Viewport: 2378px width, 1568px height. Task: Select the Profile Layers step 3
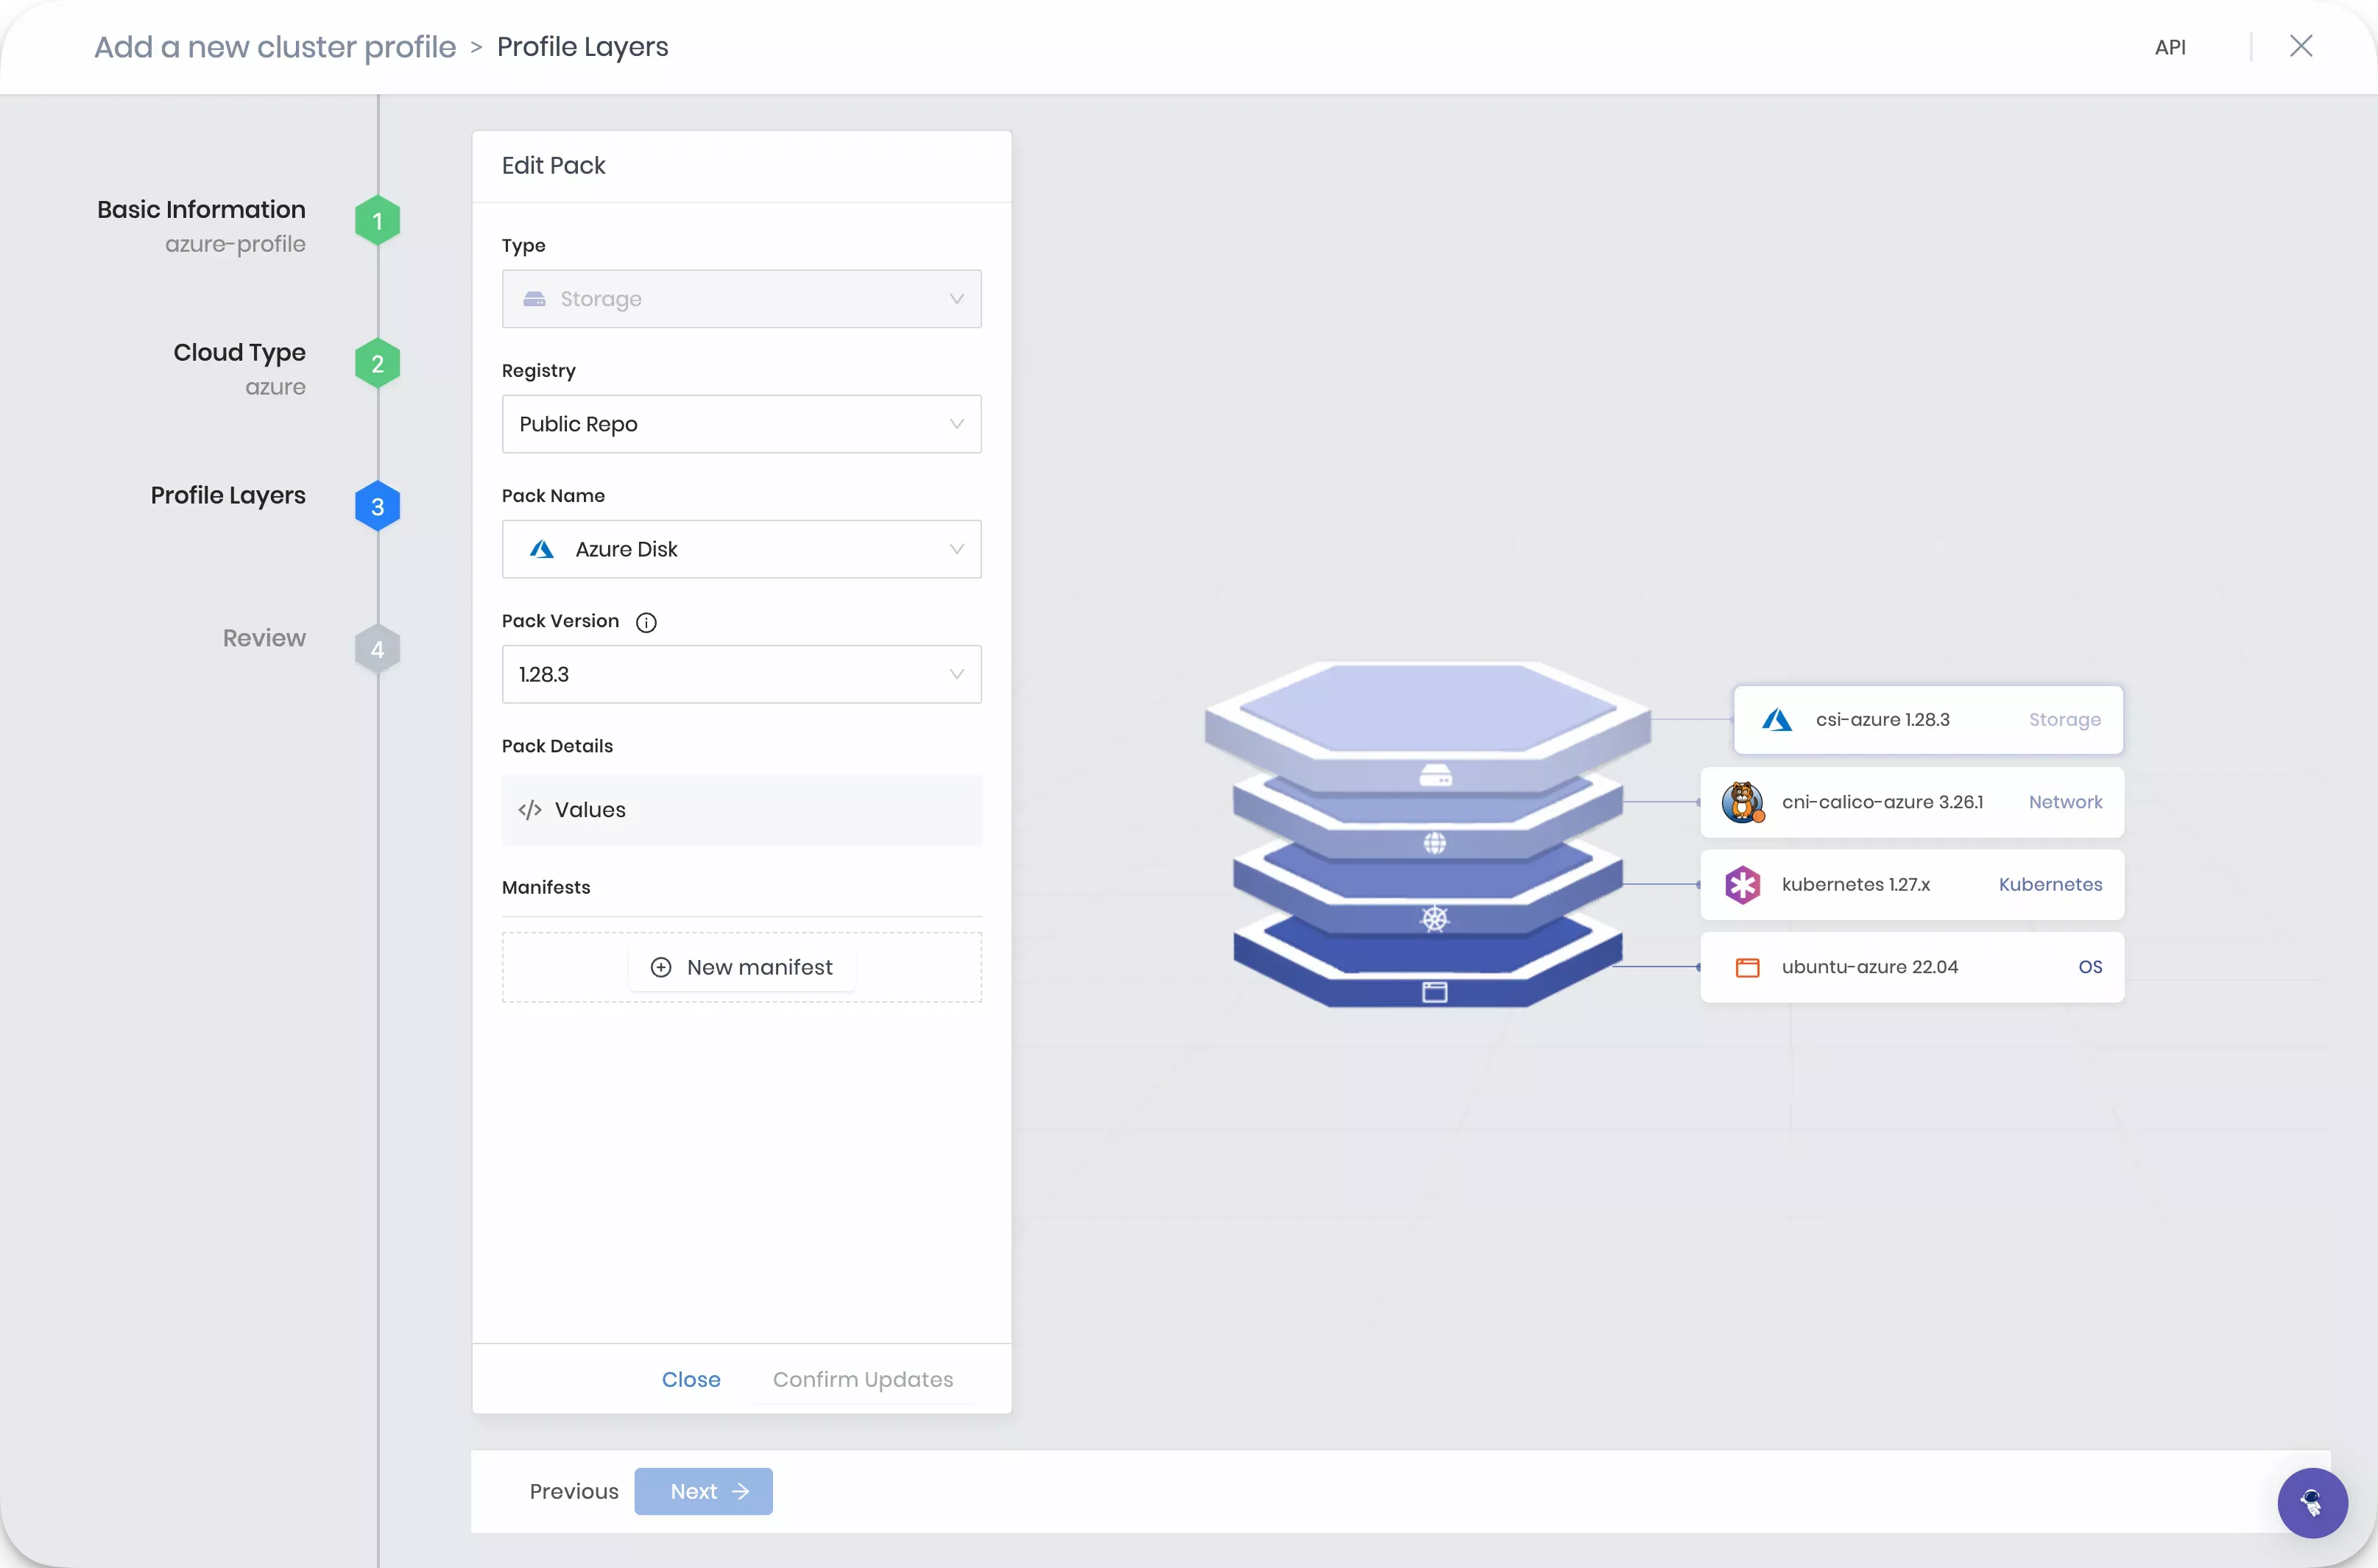point(376,506)
